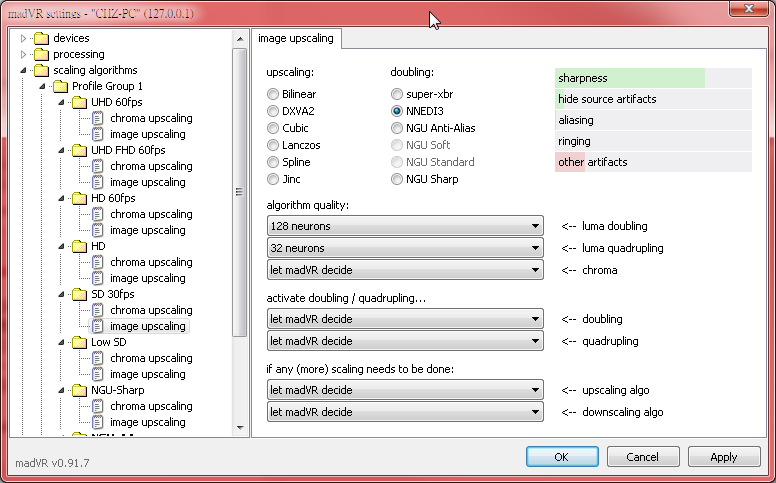Viewport: 776px width, 483px height.
Task: Choose Cubic upscaling algorithm
Action: click(273, 128)
